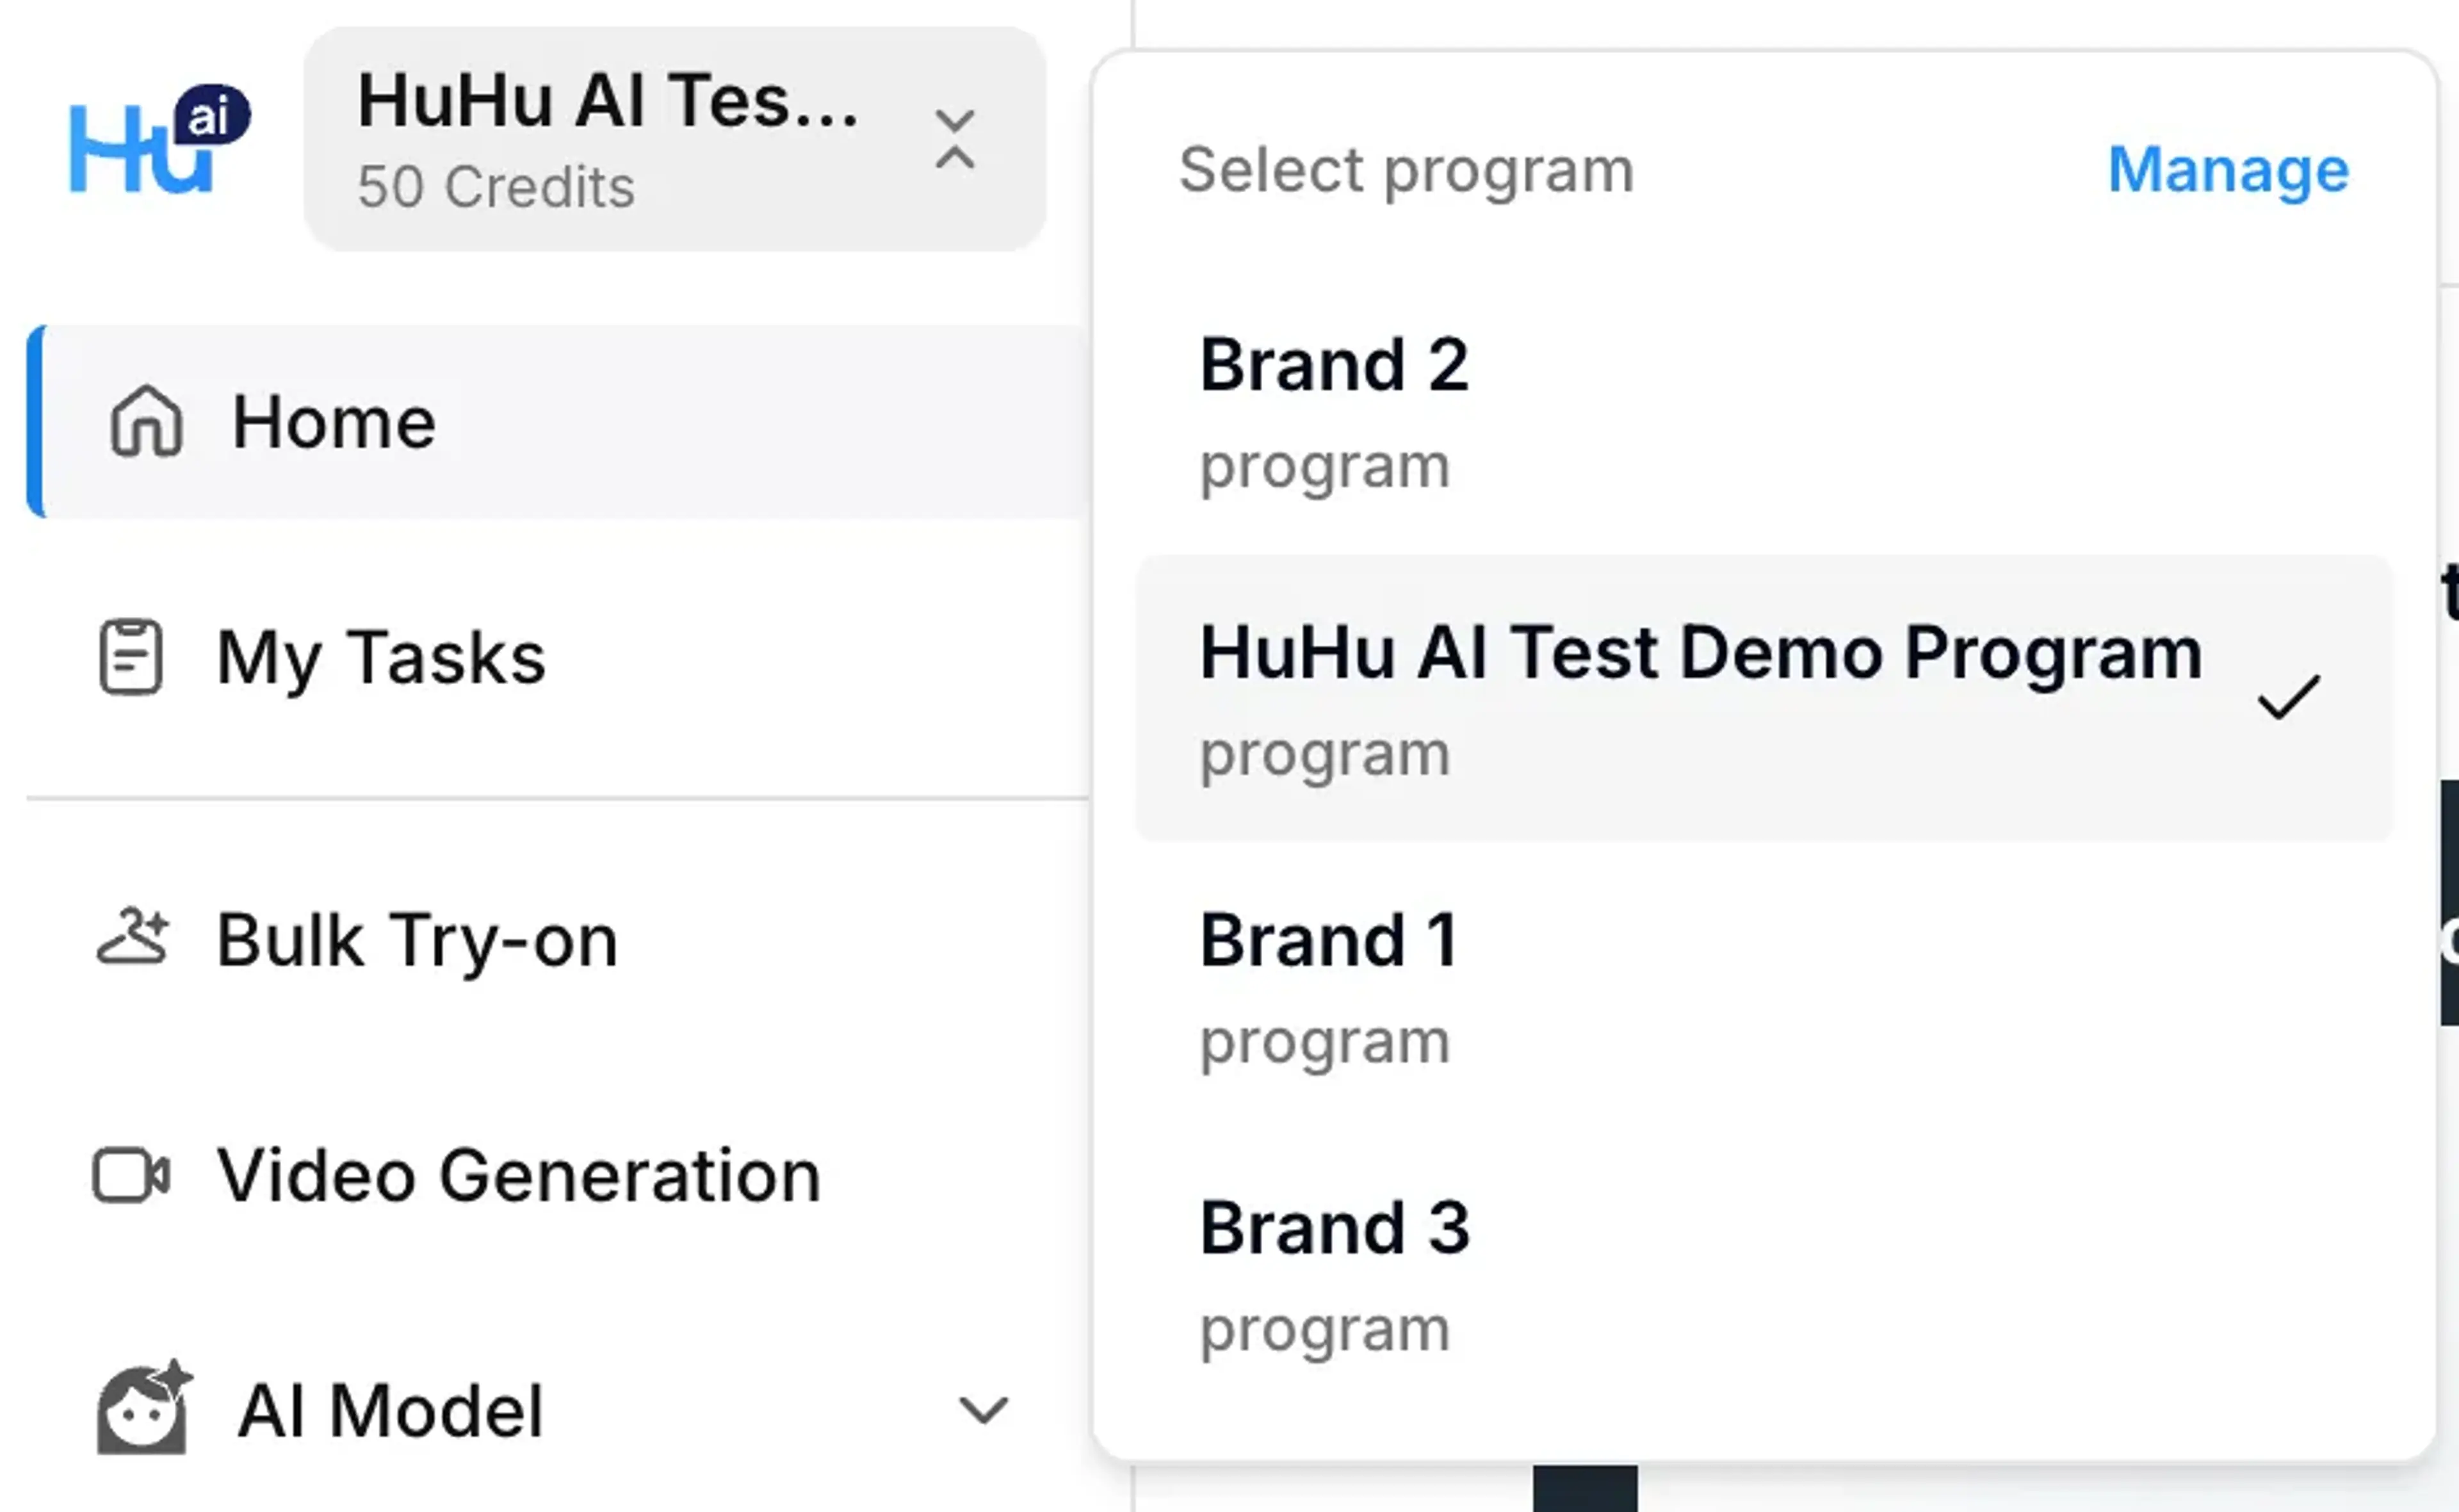
Task: Select the Bulk Try-on hanger icon
Action: point(135,938)
